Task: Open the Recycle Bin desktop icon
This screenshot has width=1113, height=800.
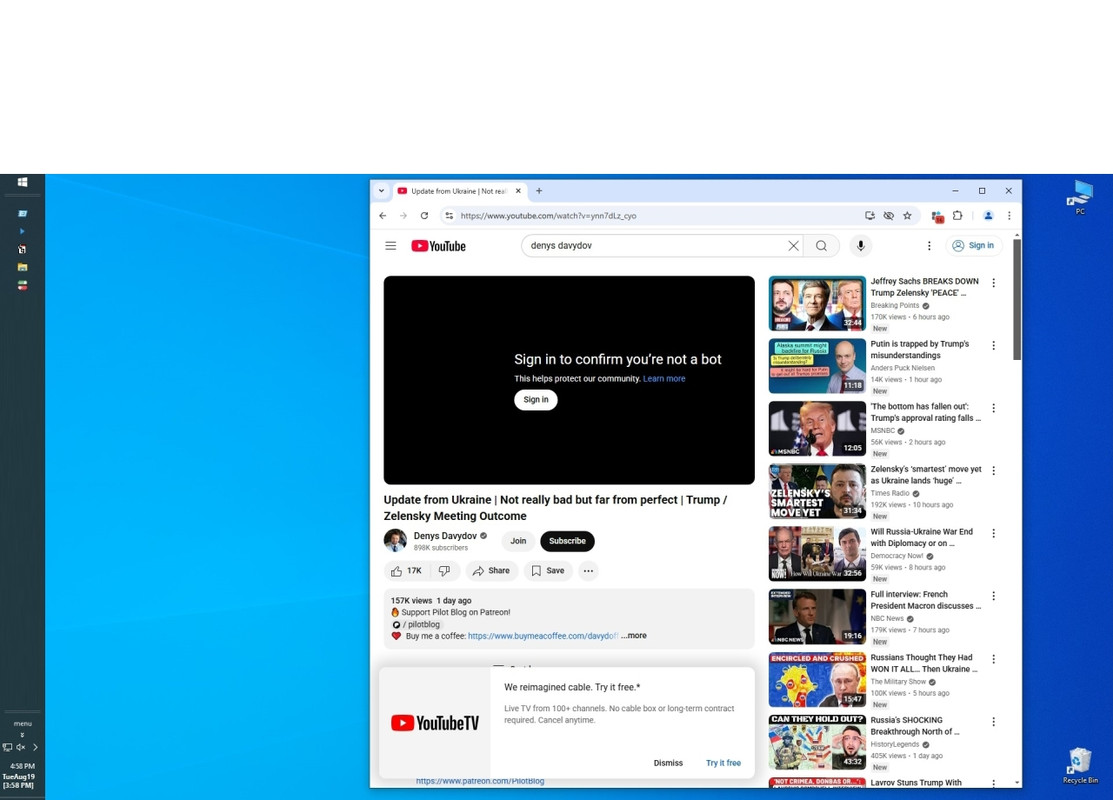Action: click(x=1080, y=765)
